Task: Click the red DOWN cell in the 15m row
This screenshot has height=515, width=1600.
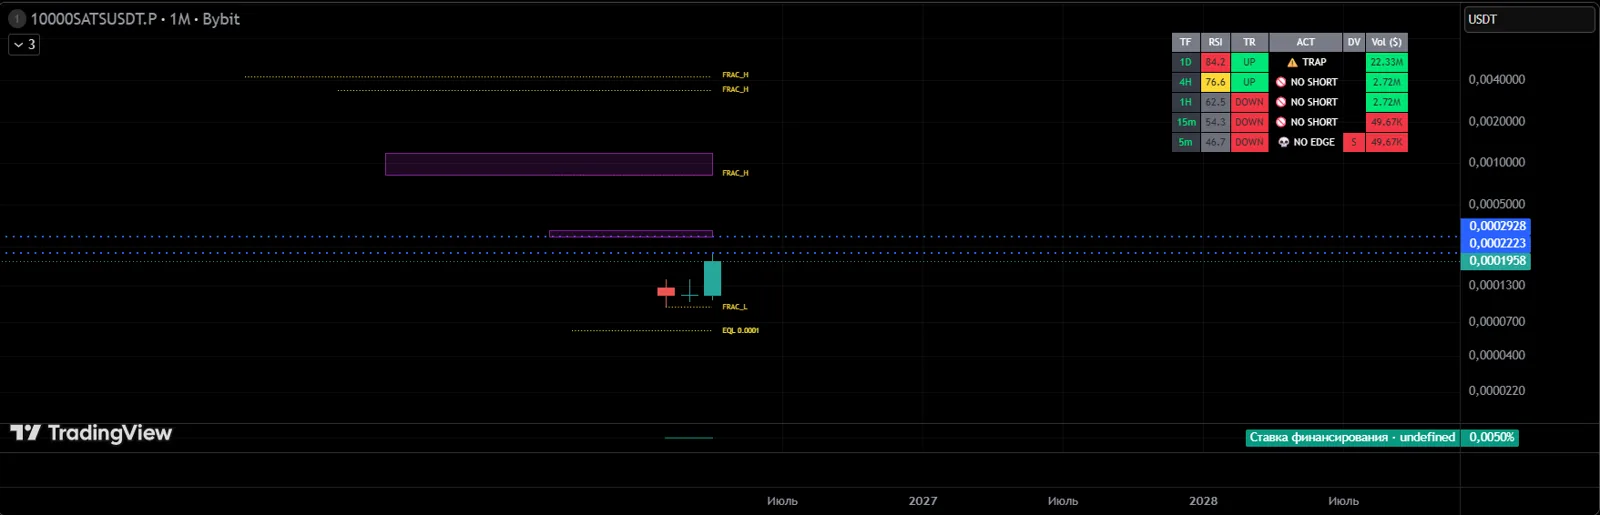Action: click(1249, 122)
